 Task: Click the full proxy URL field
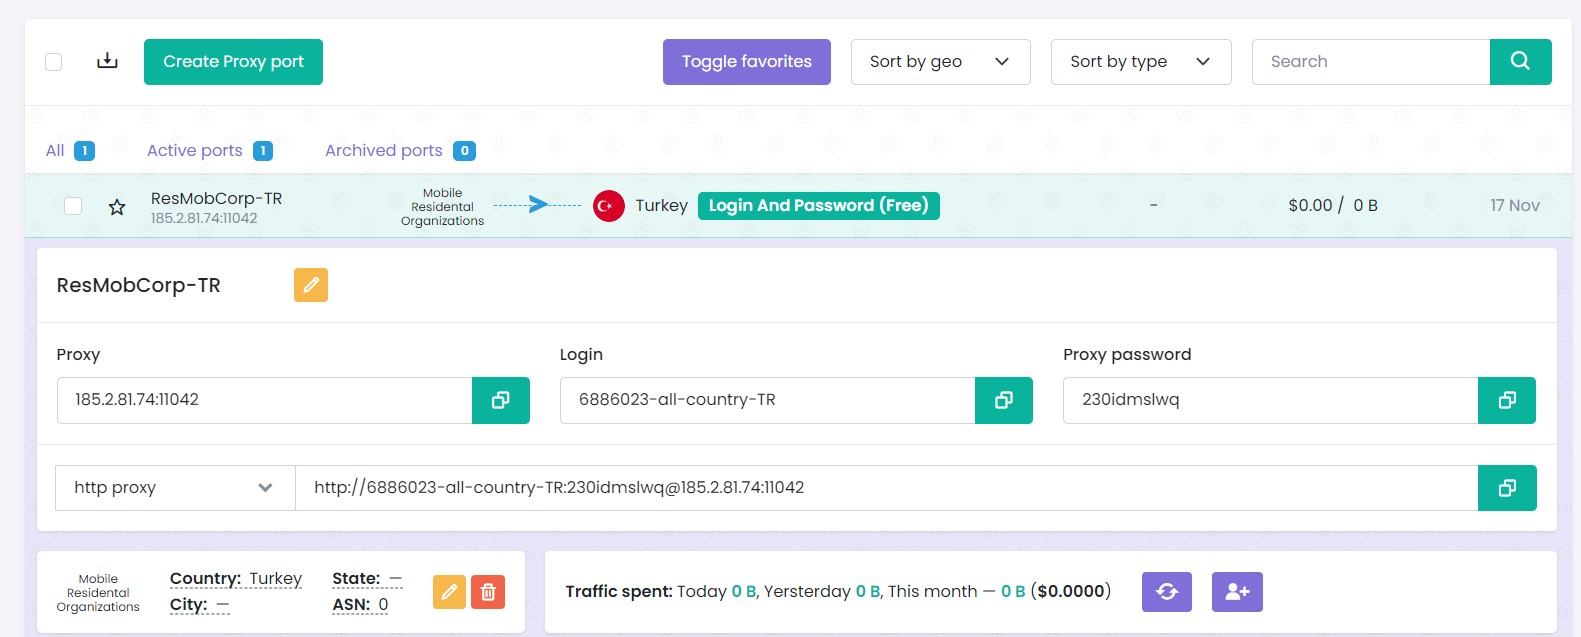point(886,488)
